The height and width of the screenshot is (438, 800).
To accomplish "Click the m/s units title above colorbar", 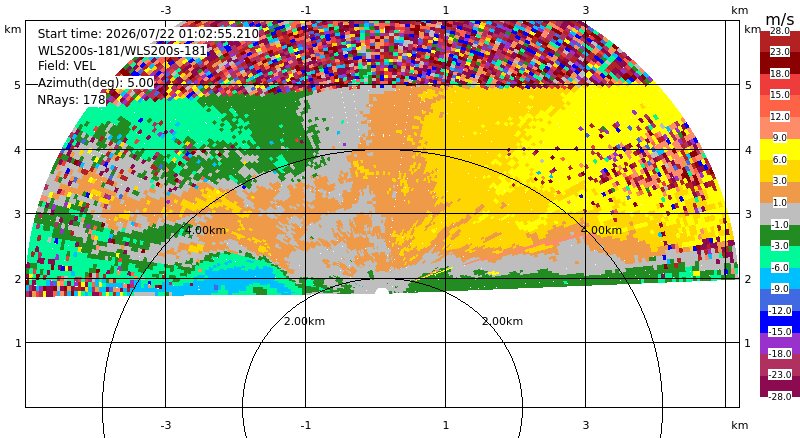I will pyautogui.click(x=780, y=19).
